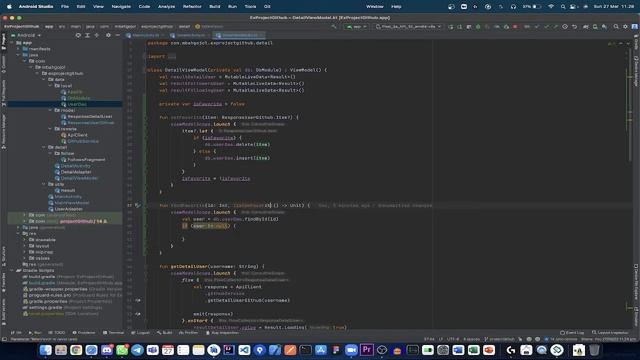Open the Git tool window tab
The image size is (640, 360).
point(16,333)
